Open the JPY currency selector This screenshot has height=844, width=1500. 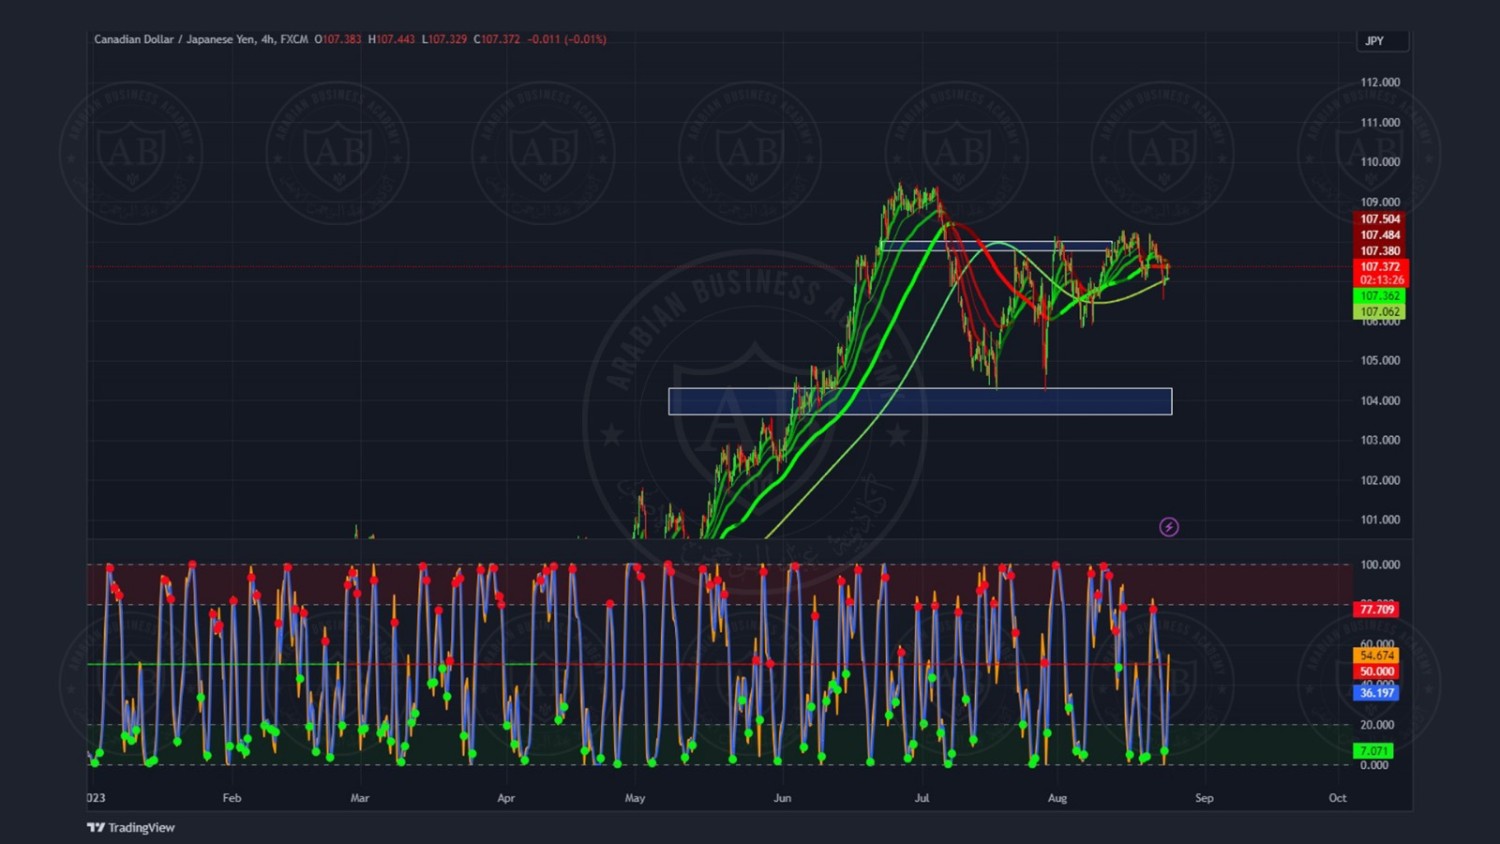1382,41
